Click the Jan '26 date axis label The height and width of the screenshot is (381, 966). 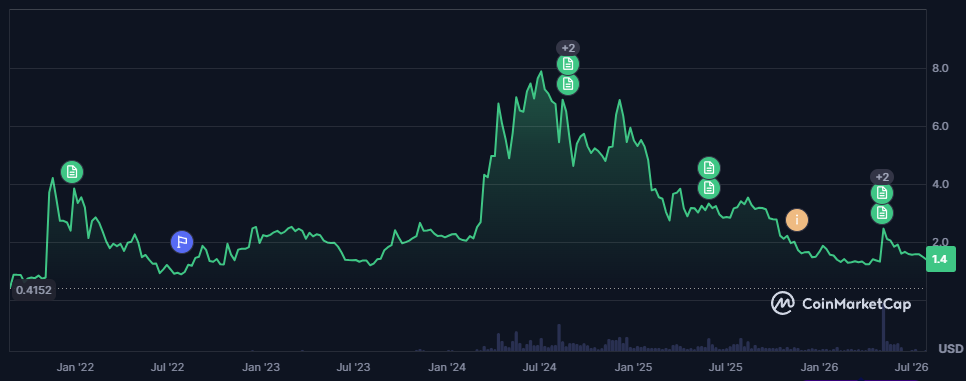[819, 368]
